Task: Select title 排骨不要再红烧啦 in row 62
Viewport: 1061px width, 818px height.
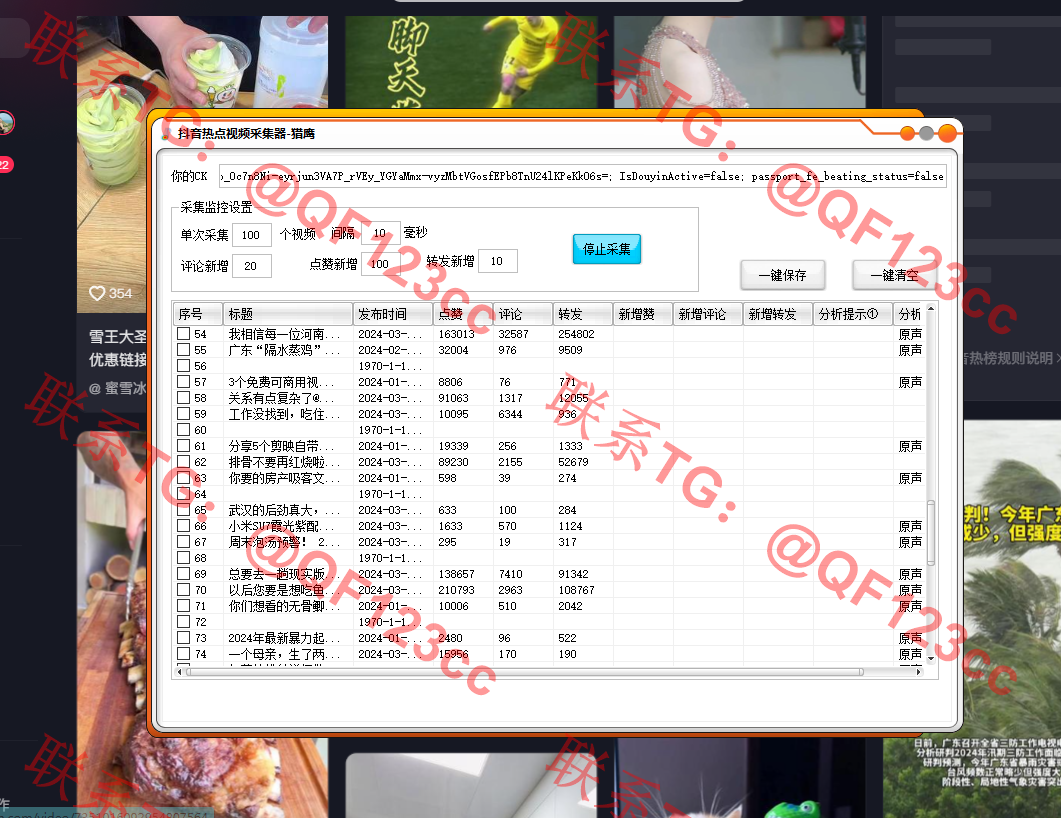Action: 284,461
